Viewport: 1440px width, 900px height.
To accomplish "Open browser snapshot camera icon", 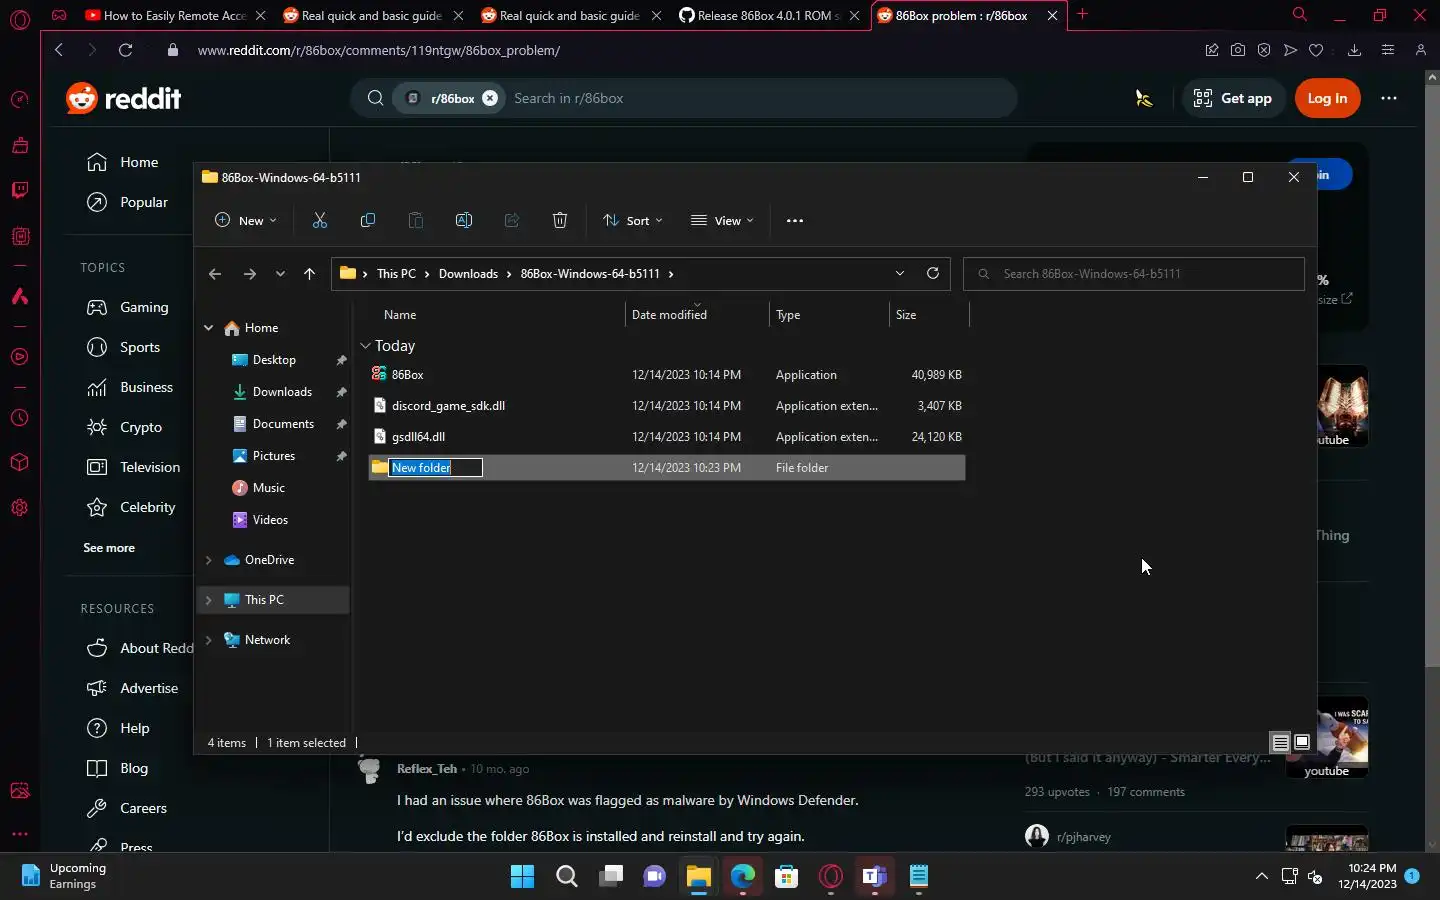I will click(x=1238, y=50).
